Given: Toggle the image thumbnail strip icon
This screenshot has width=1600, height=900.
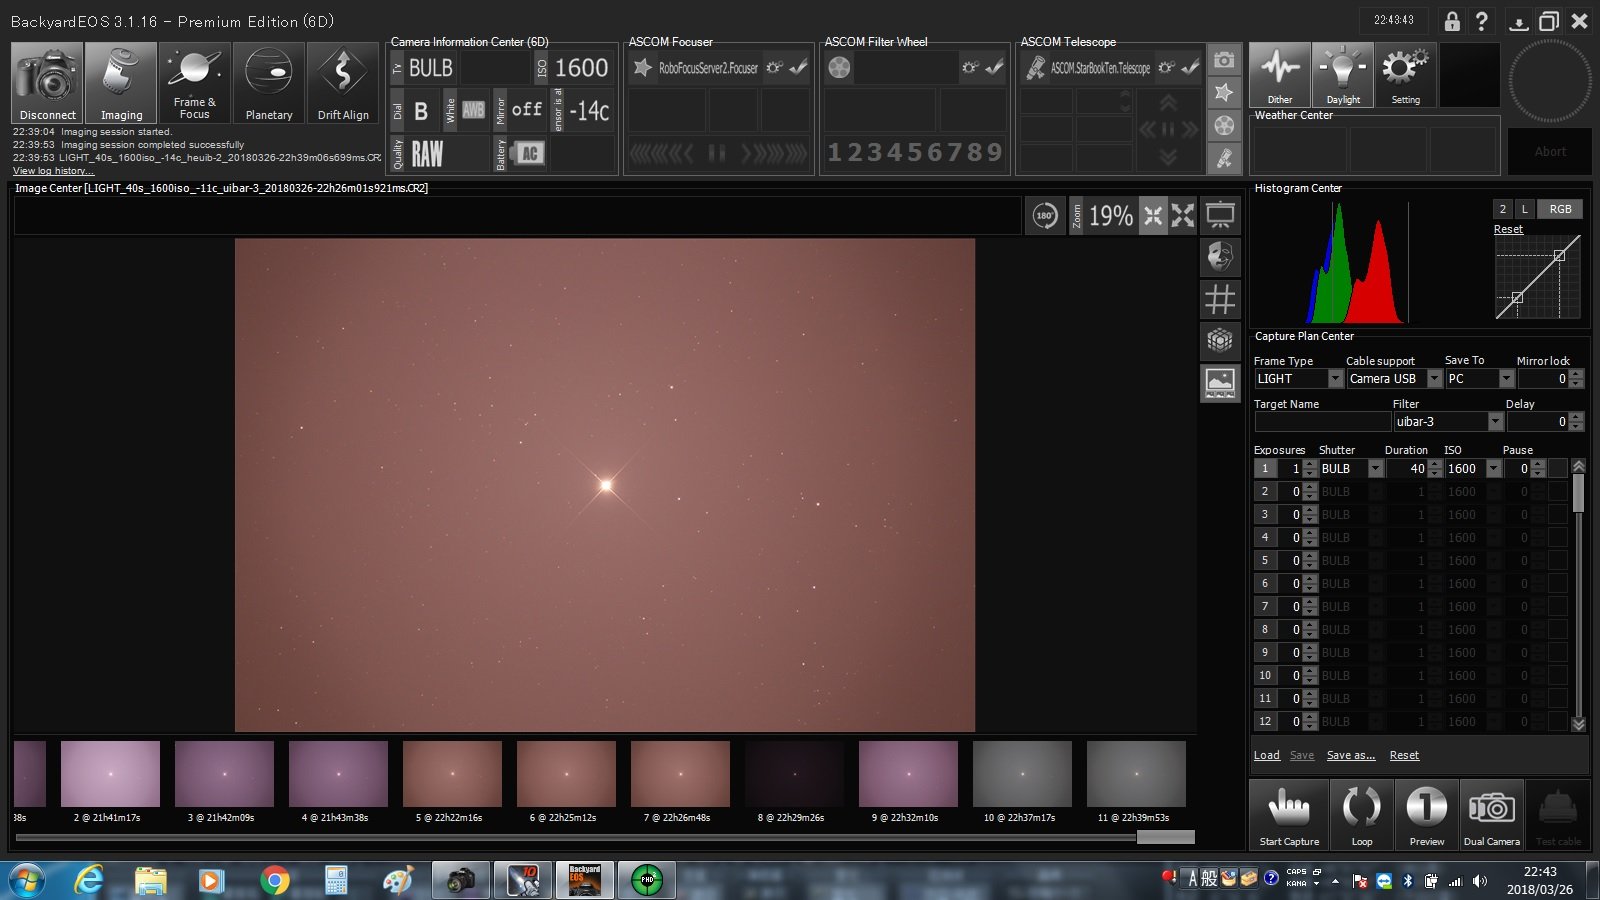Looking at the screenshot, I should [x=1220, y=383].
